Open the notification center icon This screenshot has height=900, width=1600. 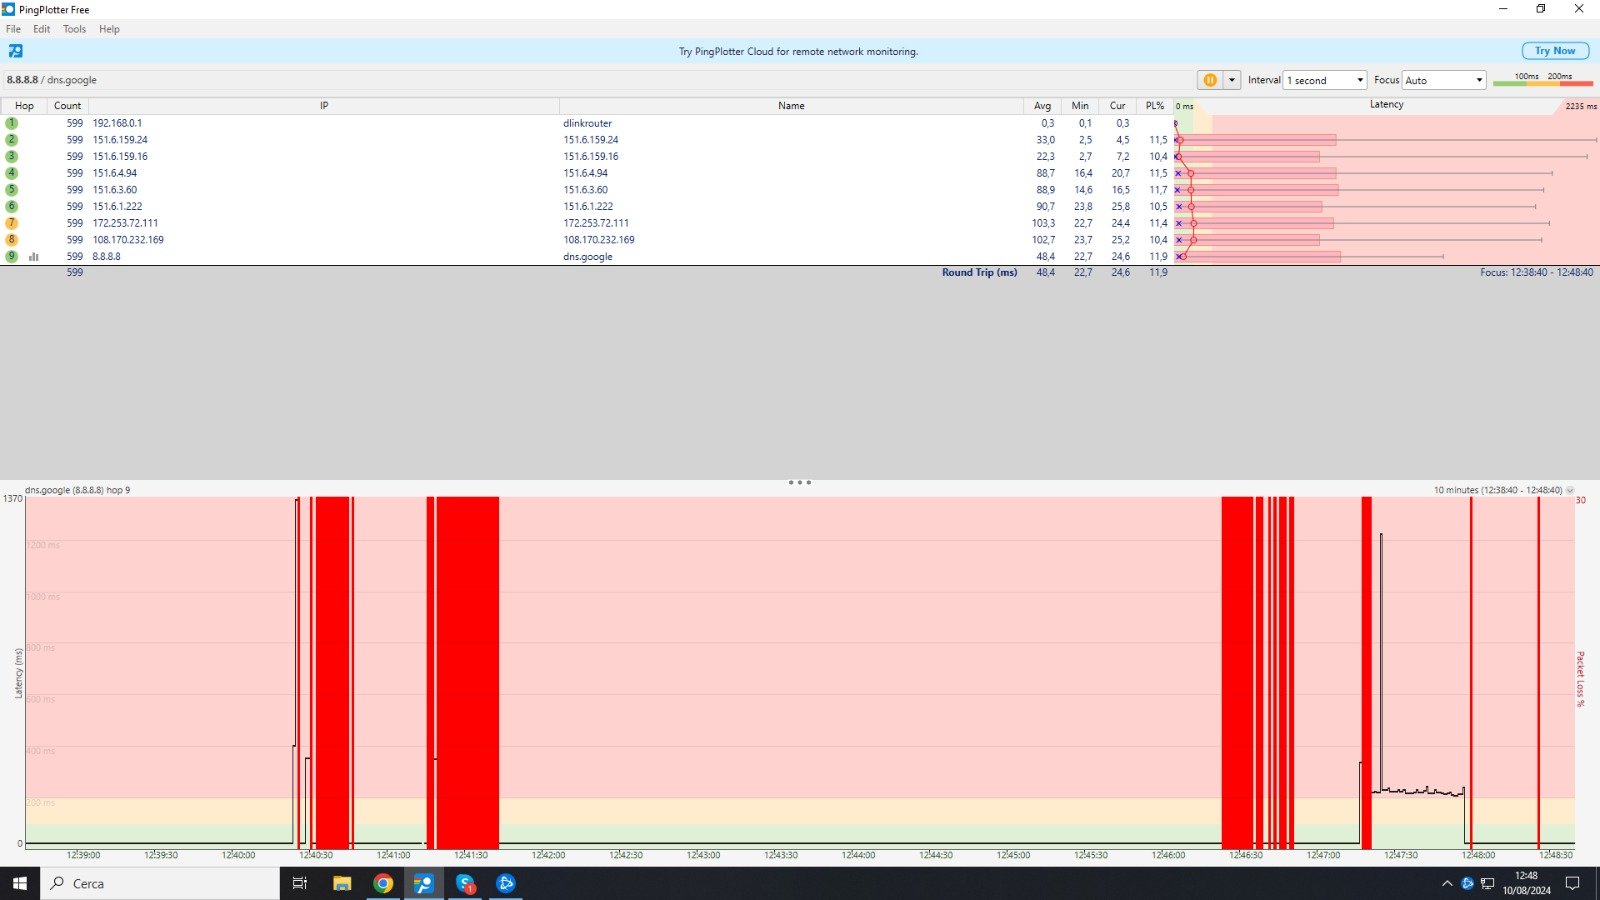1572,883
